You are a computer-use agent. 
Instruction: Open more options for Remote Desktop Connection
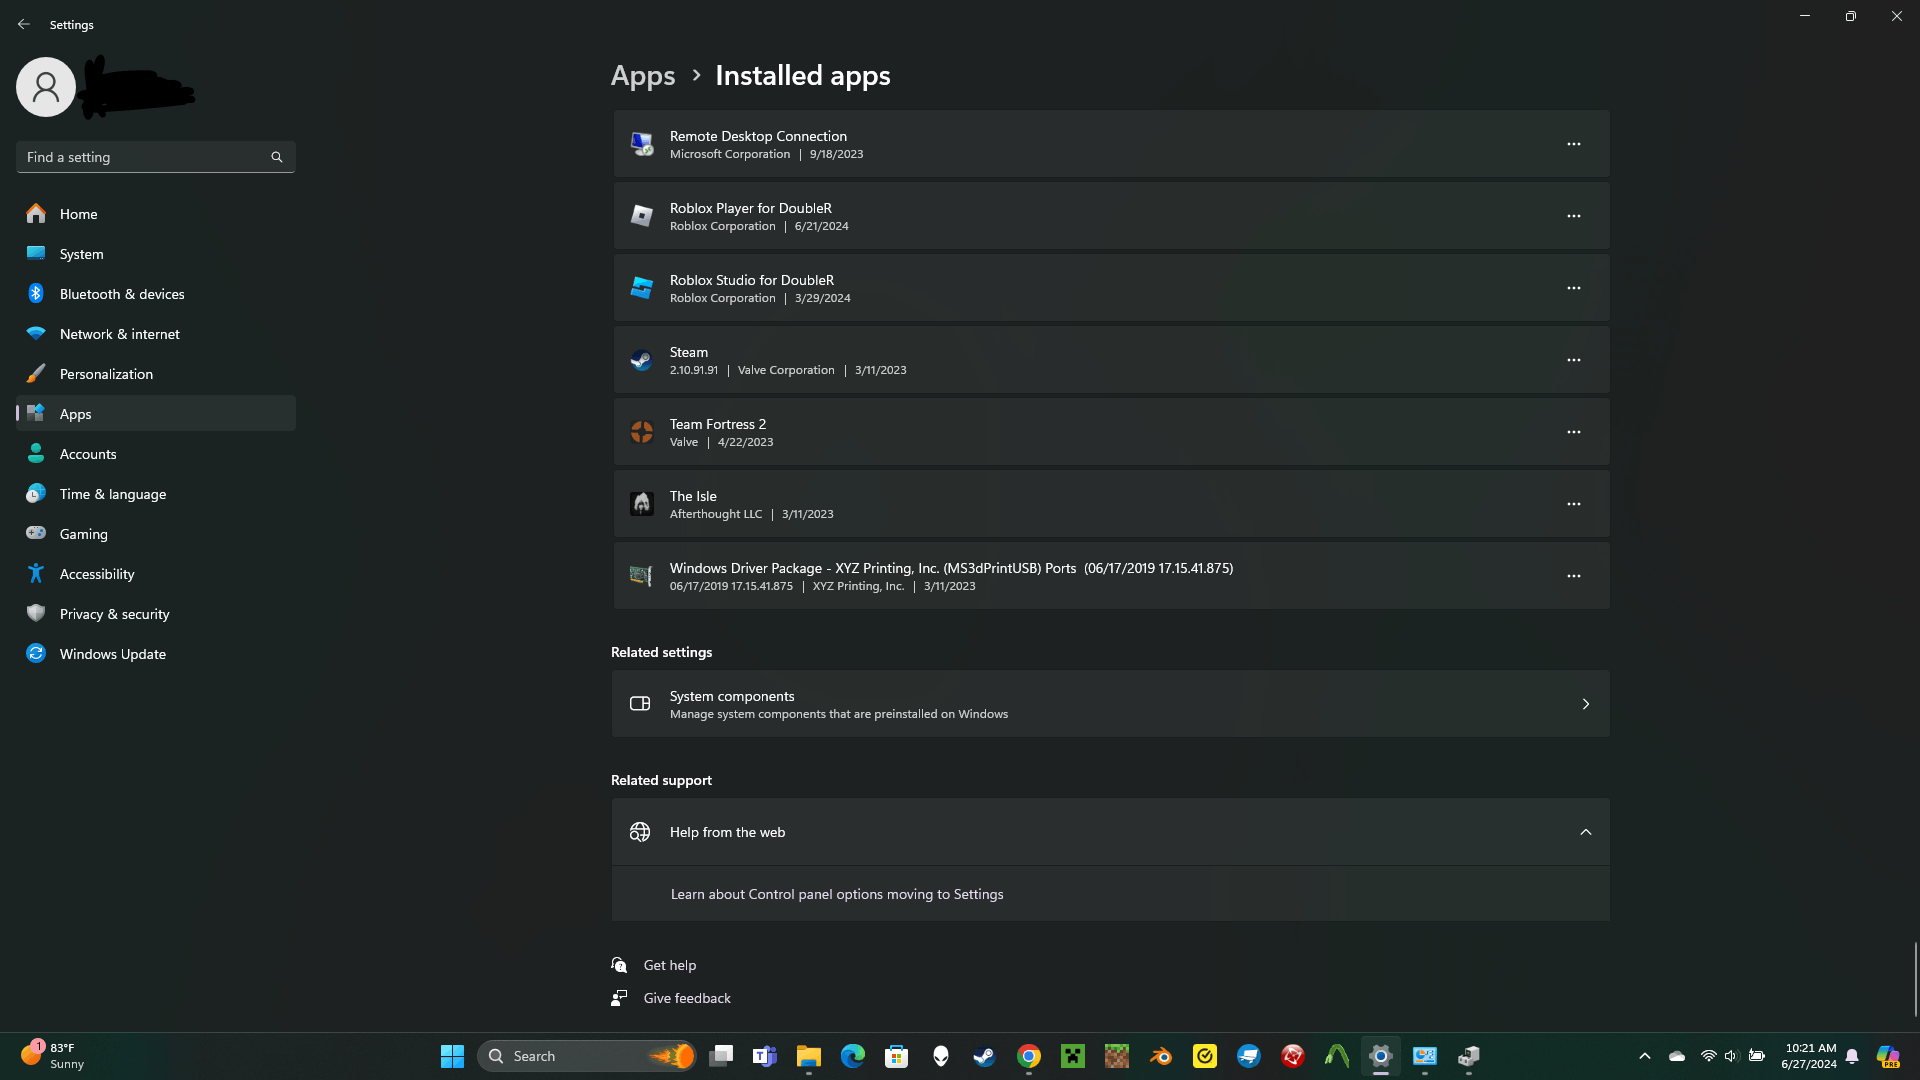coord(1573,144)
